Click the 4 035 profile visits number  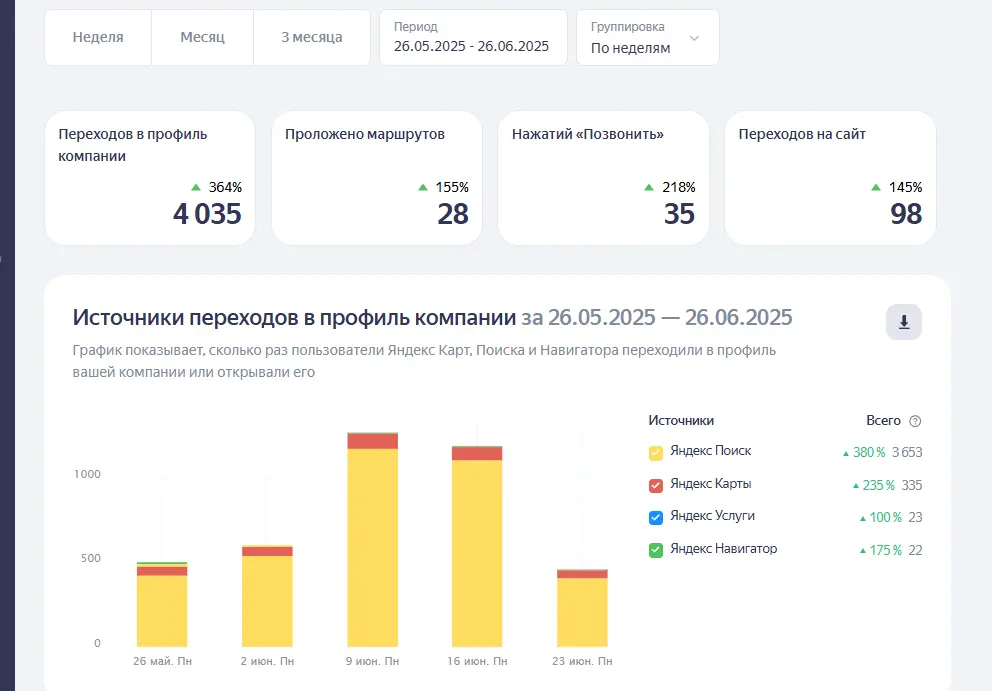[x=208, y=214]
